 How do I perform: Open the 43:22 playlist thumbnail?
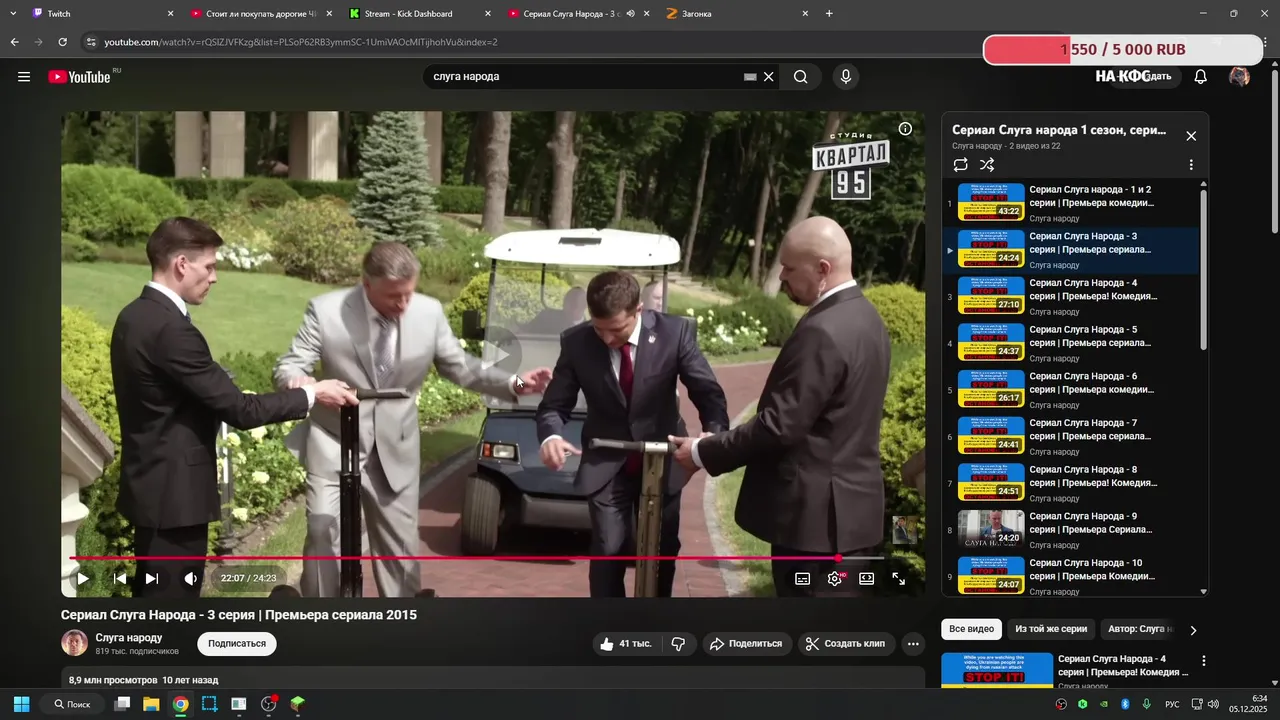pyautogui.click(x=991, y=202)
